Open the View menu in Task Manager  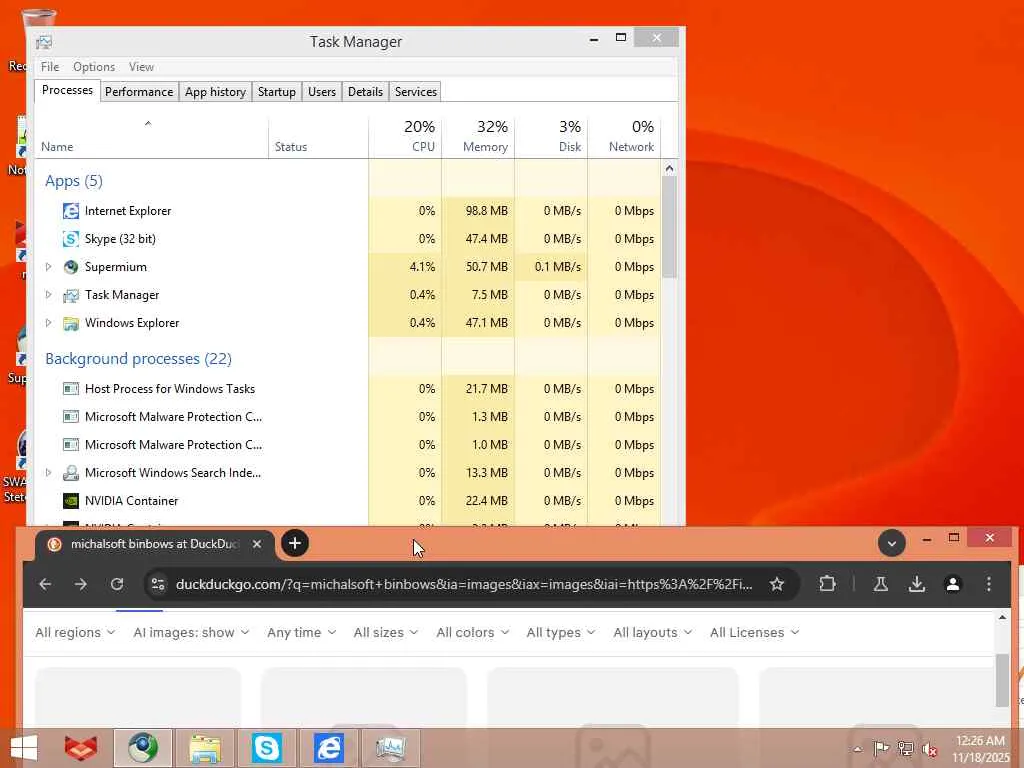(141, 67)
